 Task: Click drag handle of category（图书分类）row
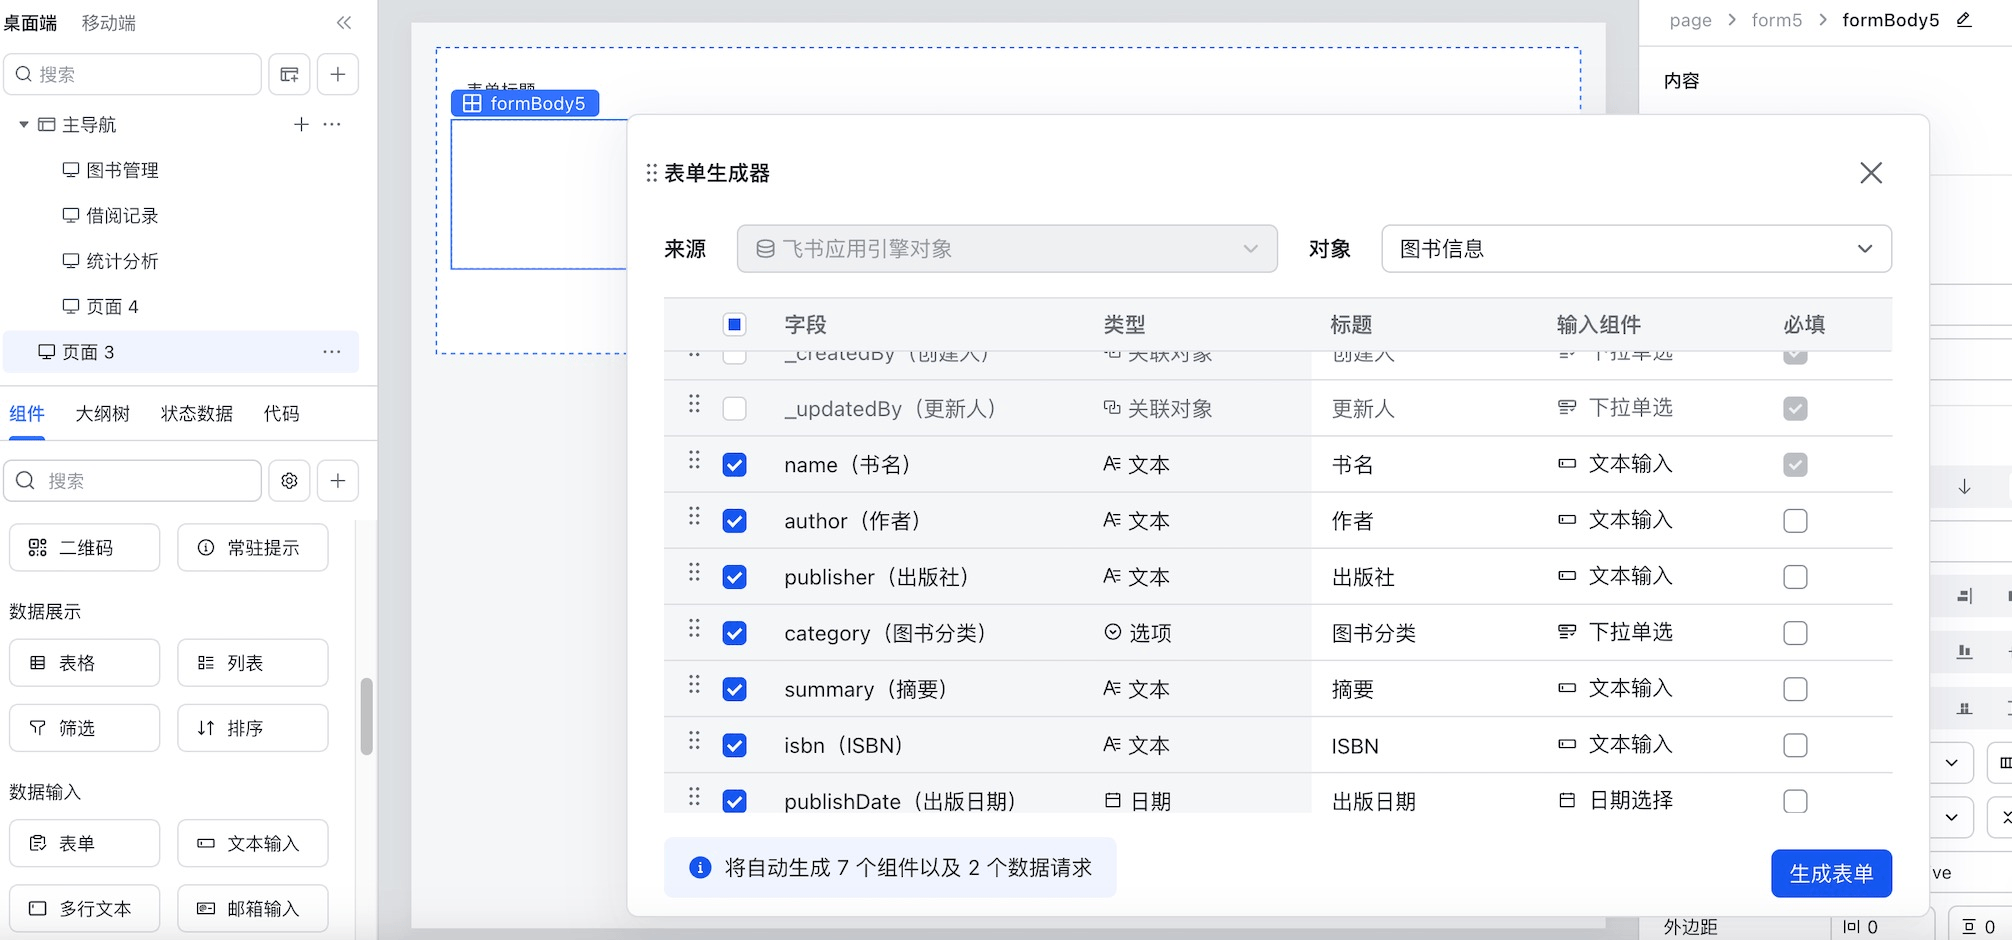(x=694, y=628)
